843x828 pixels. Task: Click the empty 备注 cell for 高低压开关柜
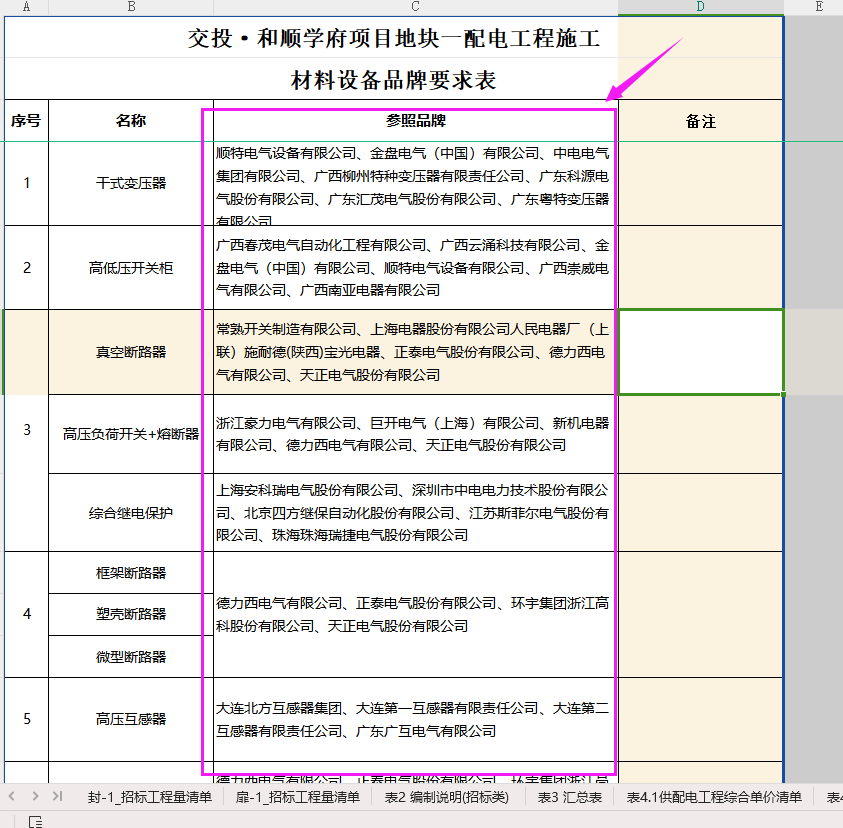(x=701, y=268)
